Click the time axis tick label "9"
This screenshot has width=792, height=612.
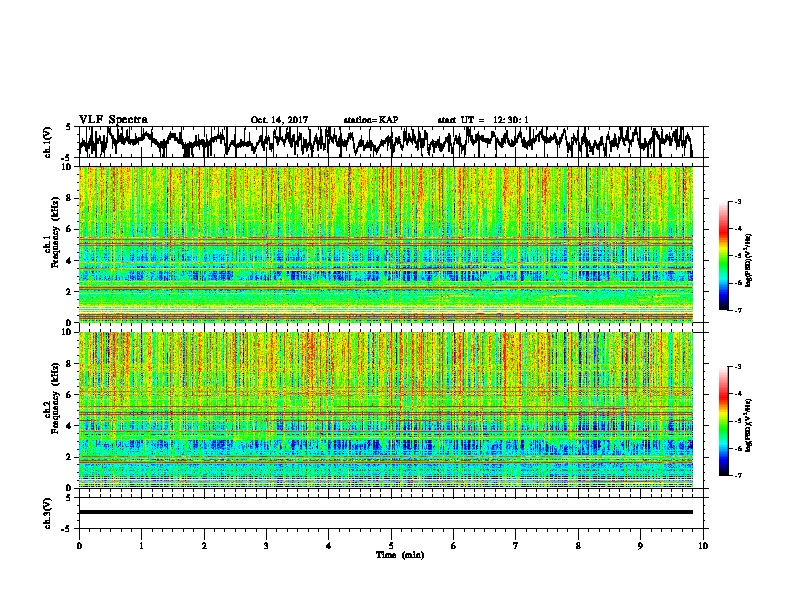click(640, 546)
